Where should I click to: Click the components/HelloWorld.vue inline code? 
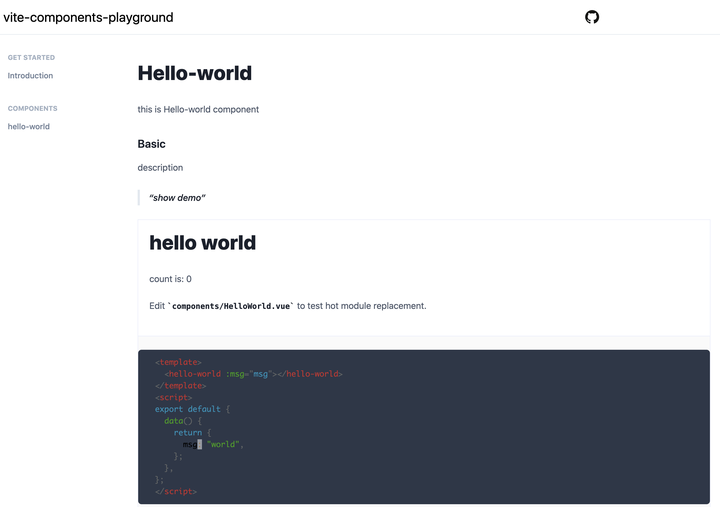(233, 306)
